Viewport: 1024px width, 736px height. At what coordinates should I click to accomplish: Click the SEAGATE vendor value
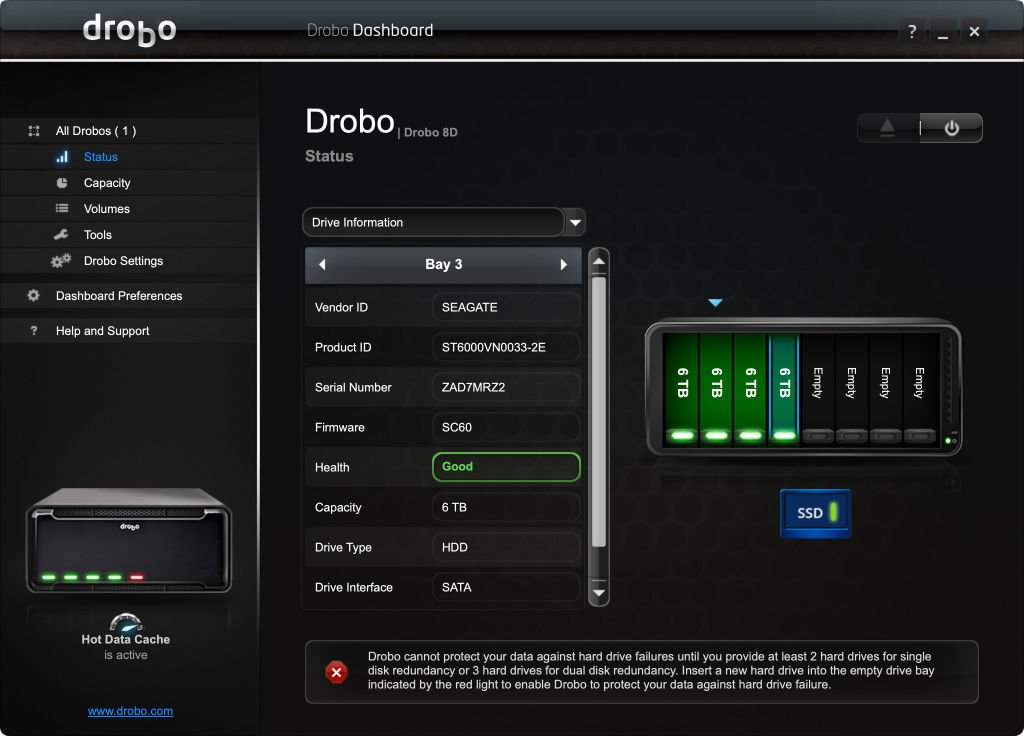506,308
